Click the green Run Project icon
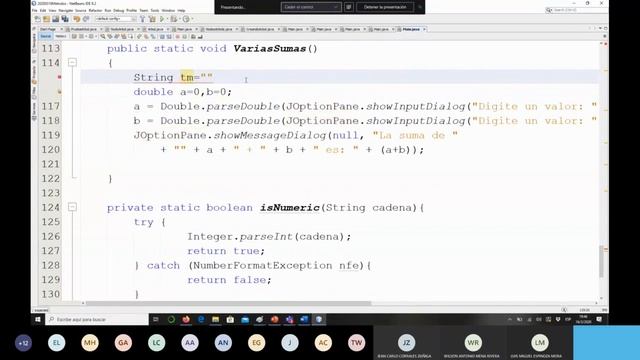This screenshot has height=360, width=640. click(162, 19)
